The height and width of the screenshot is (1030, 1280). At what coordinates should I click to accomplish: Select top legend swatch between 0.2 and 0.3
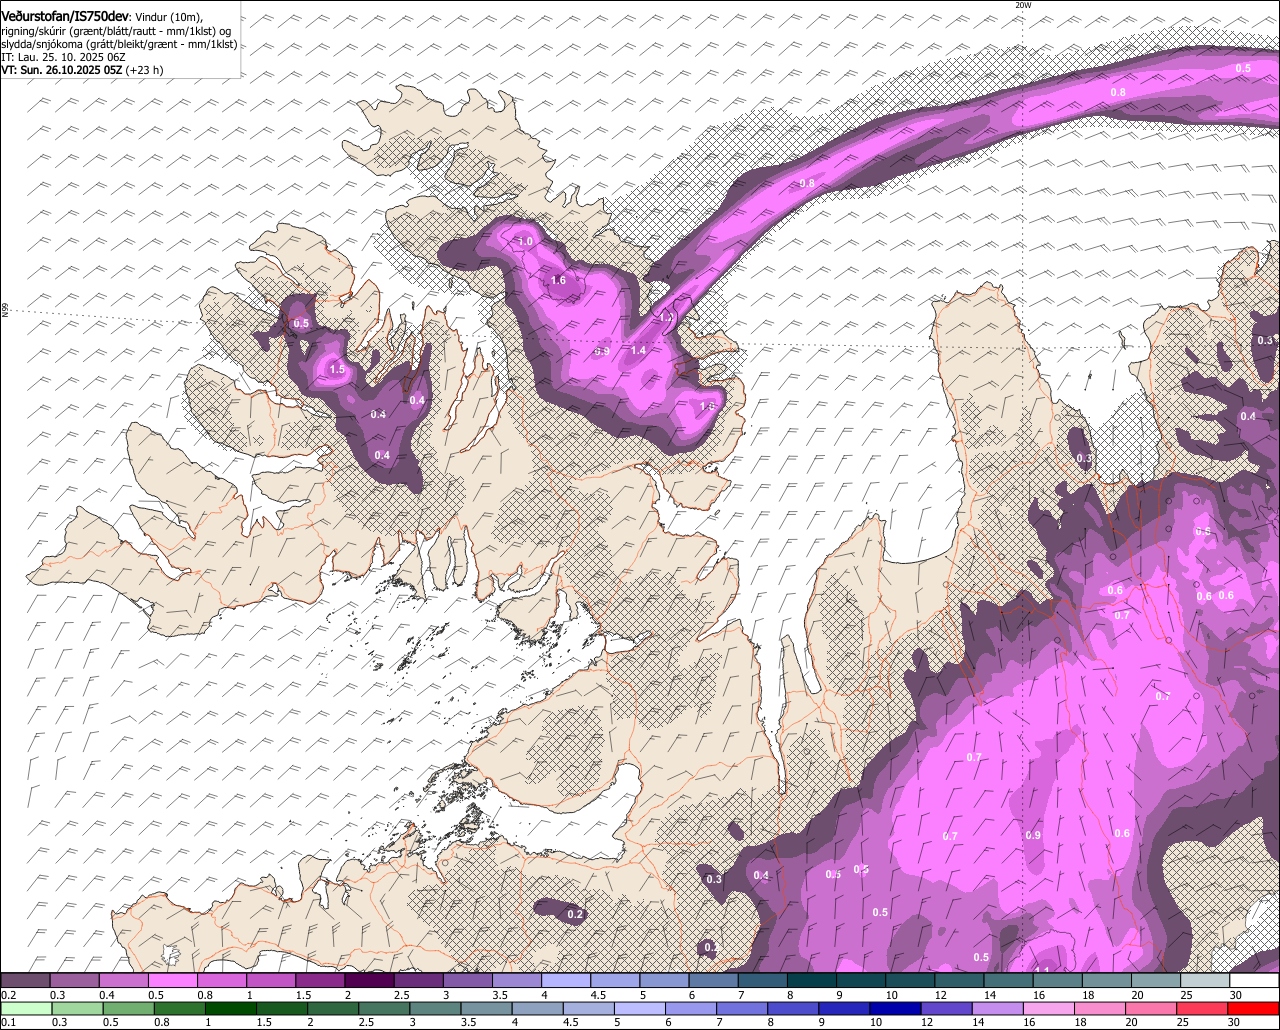25,981
